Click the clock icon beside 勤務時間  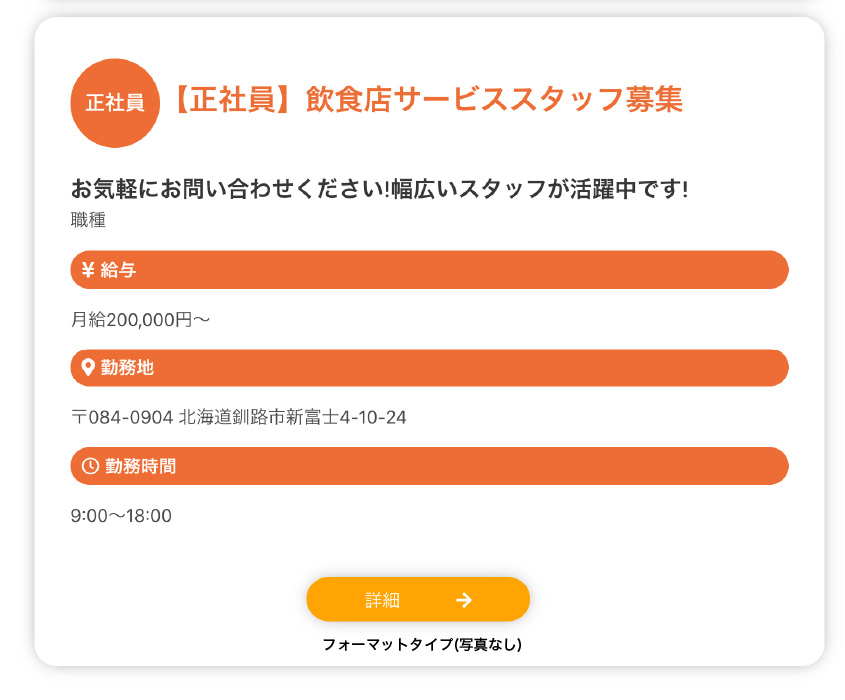click(90, 466)
